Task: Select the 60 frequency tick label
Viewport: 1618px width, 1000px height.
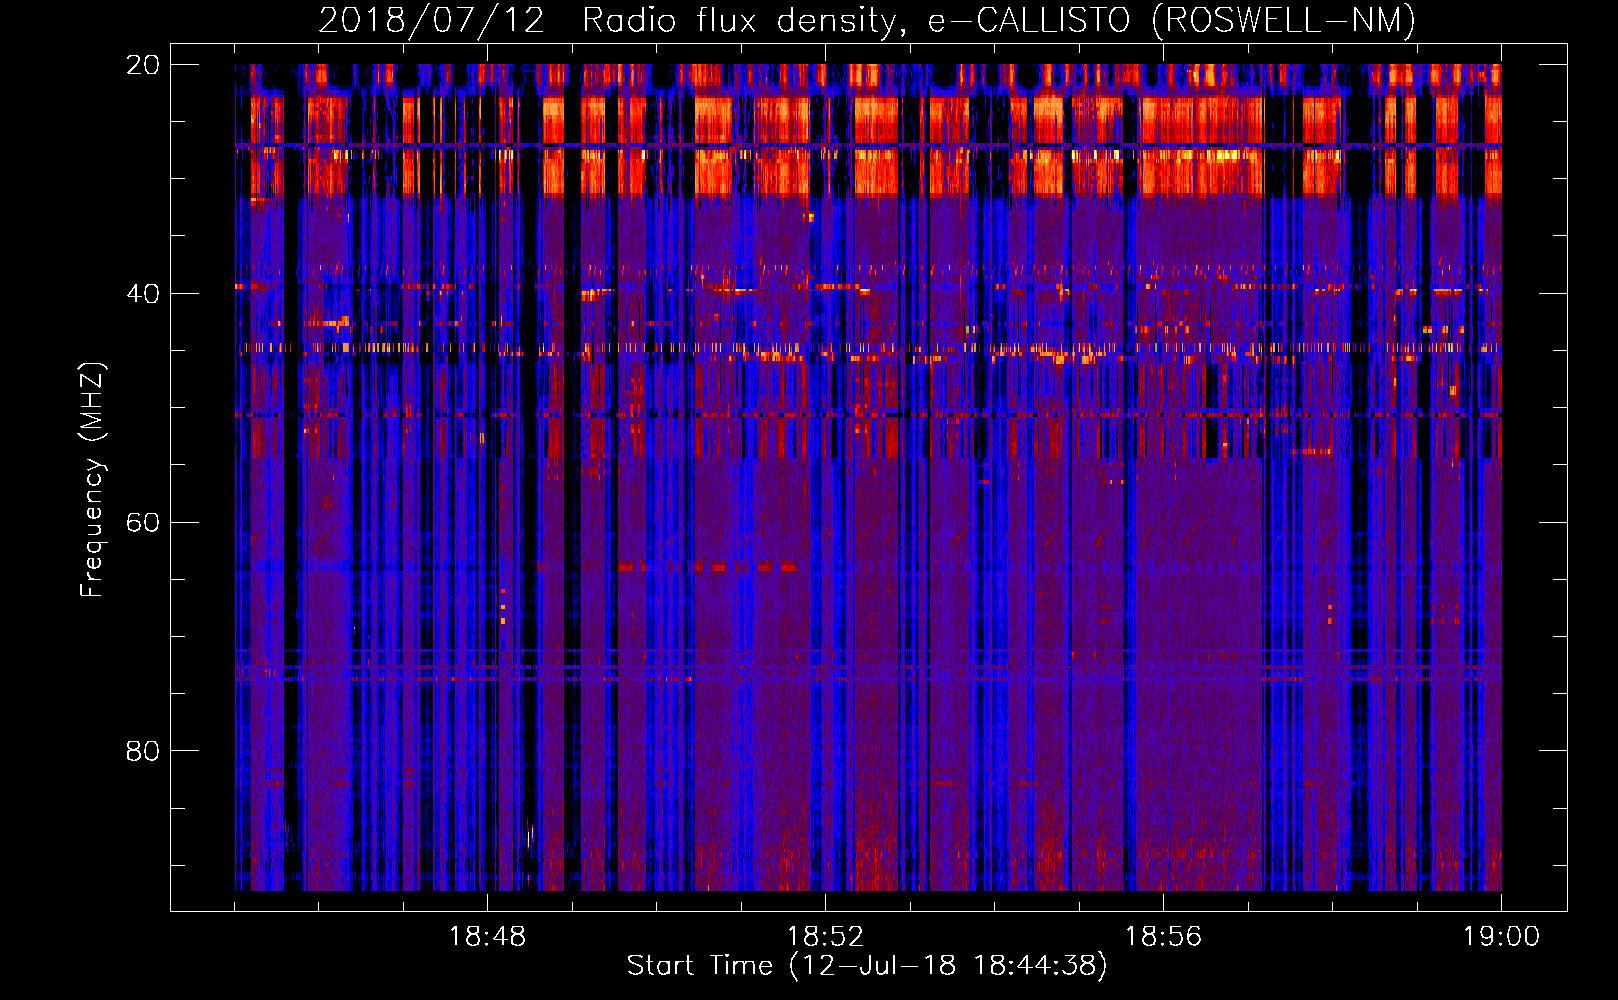Action: [x=142, y=523]
